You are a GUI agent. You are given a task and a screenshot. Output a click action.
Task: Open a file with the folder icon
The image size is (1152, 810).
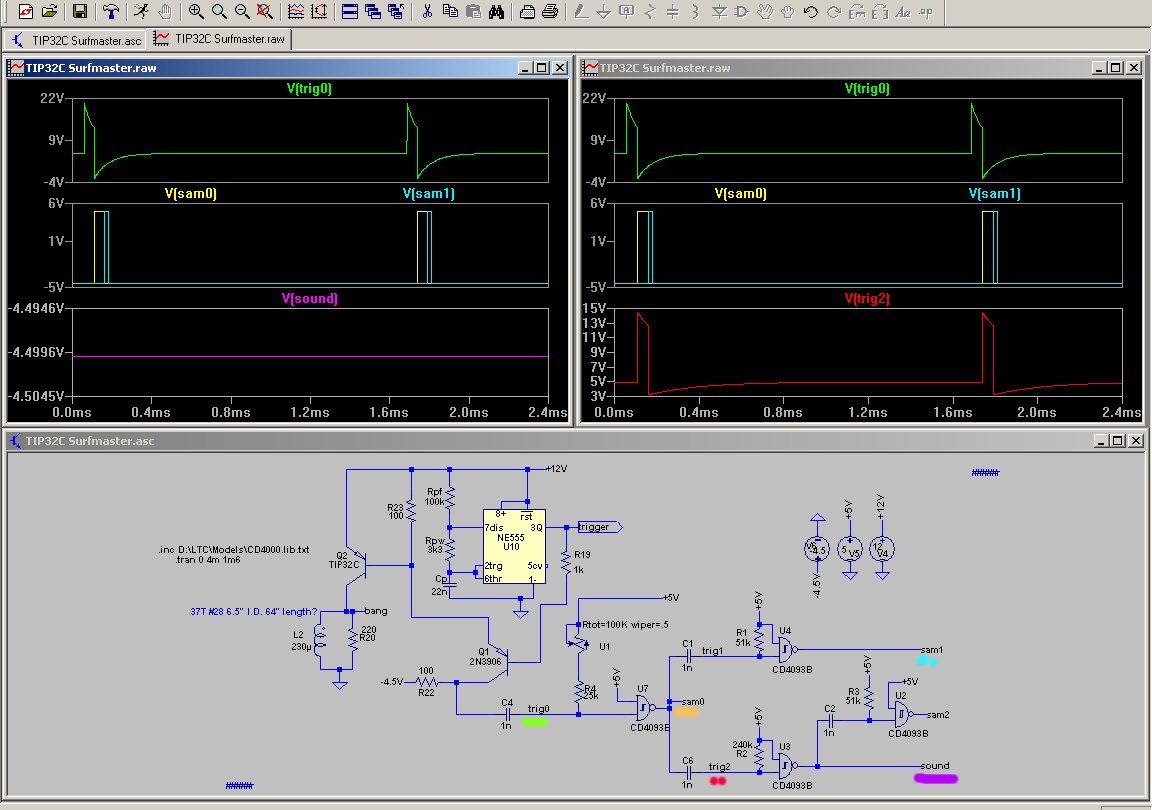[x=49, y=12]
